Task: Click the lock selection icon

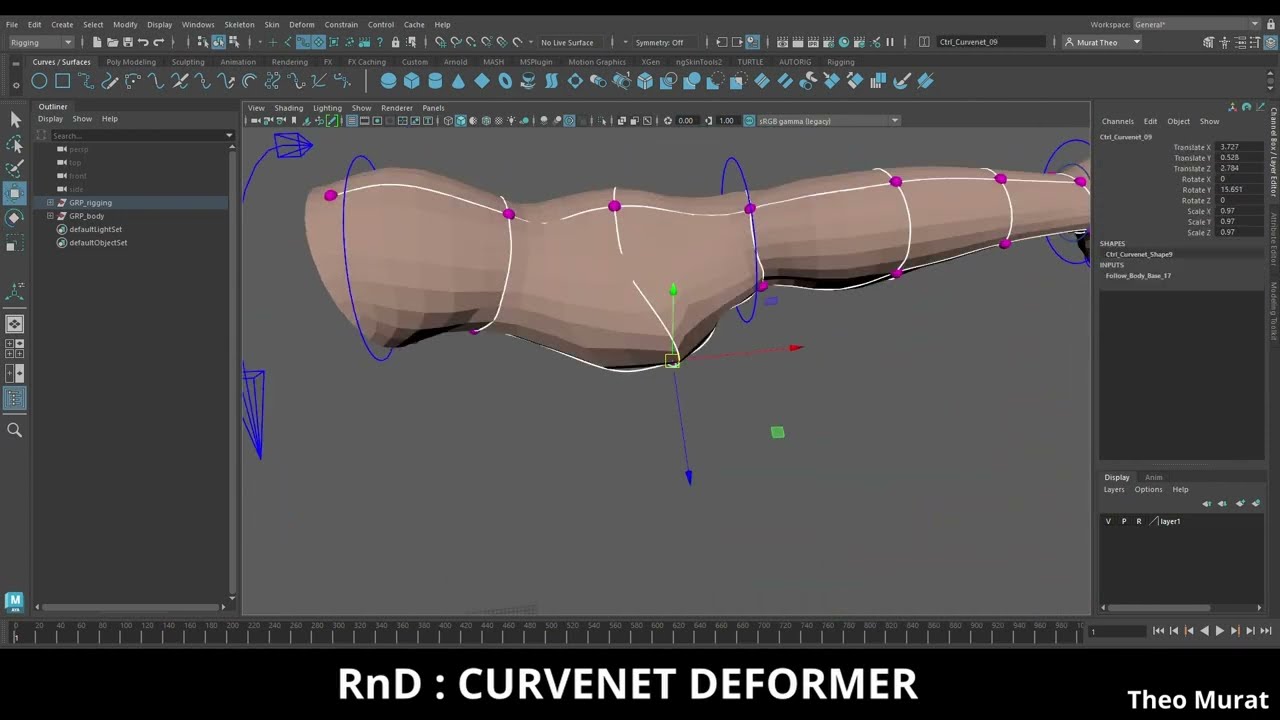Action: (x=395, y=42)
